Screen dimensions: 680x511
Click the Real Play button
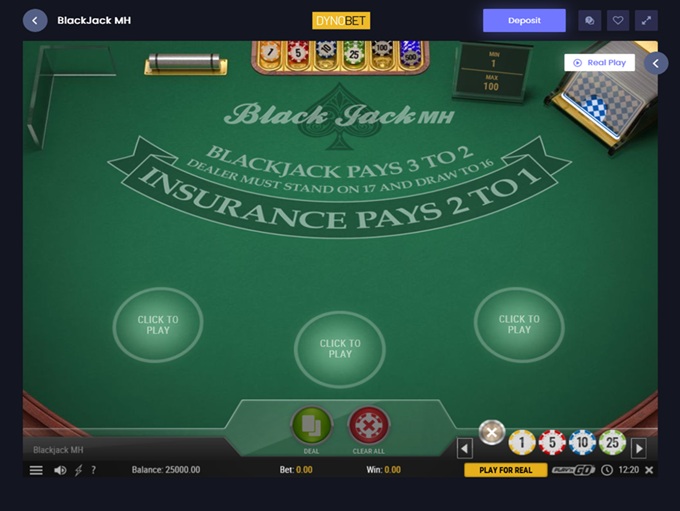pos(599,63)
